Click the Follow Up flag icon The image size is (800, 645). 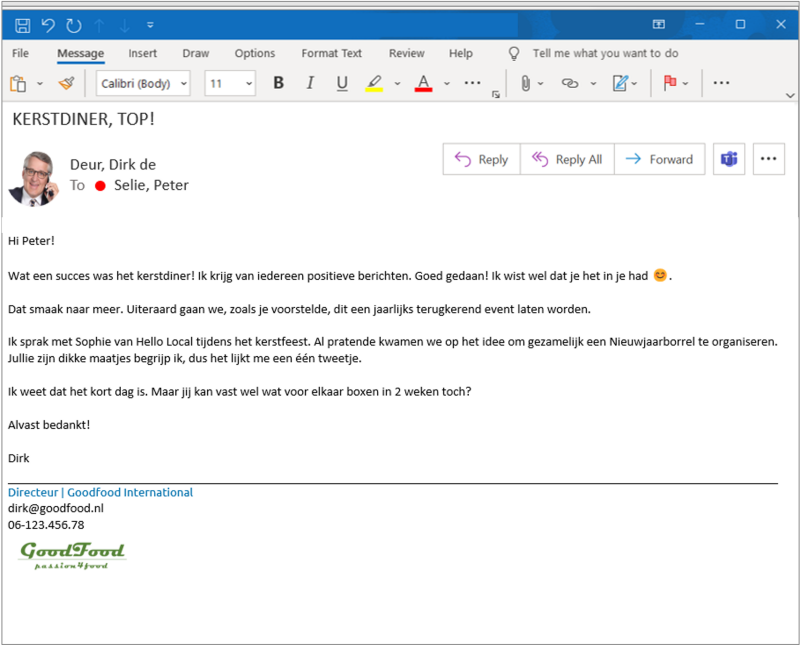coord(670,83)
